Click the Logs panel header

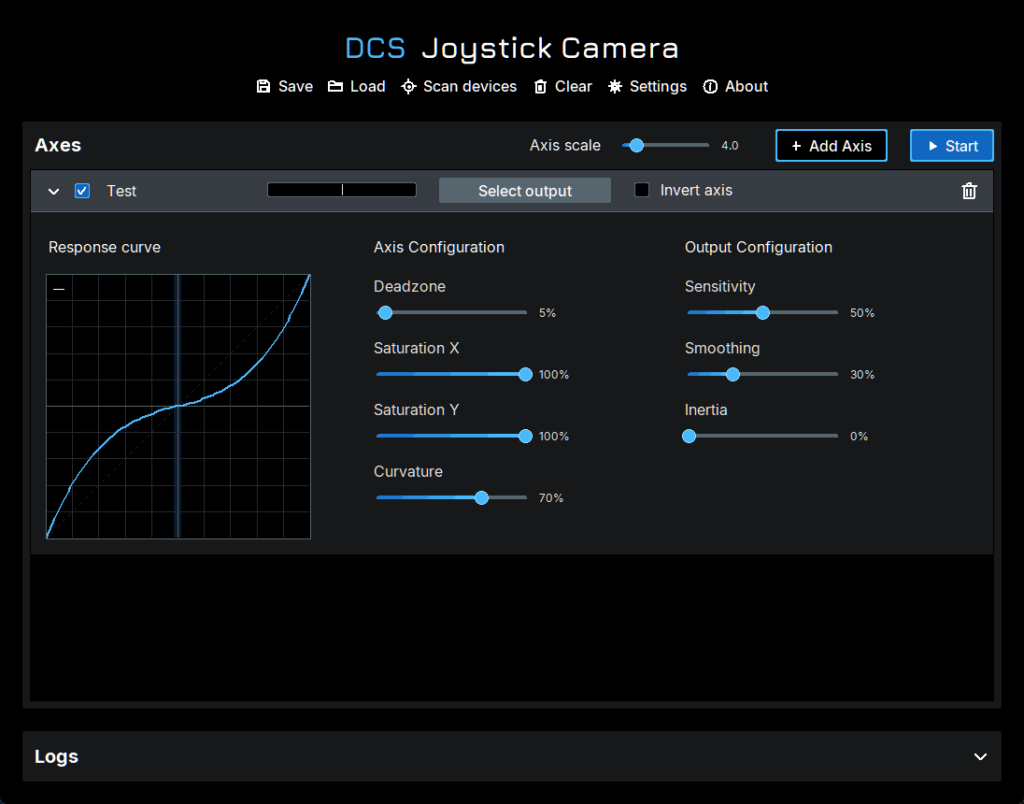511,756
